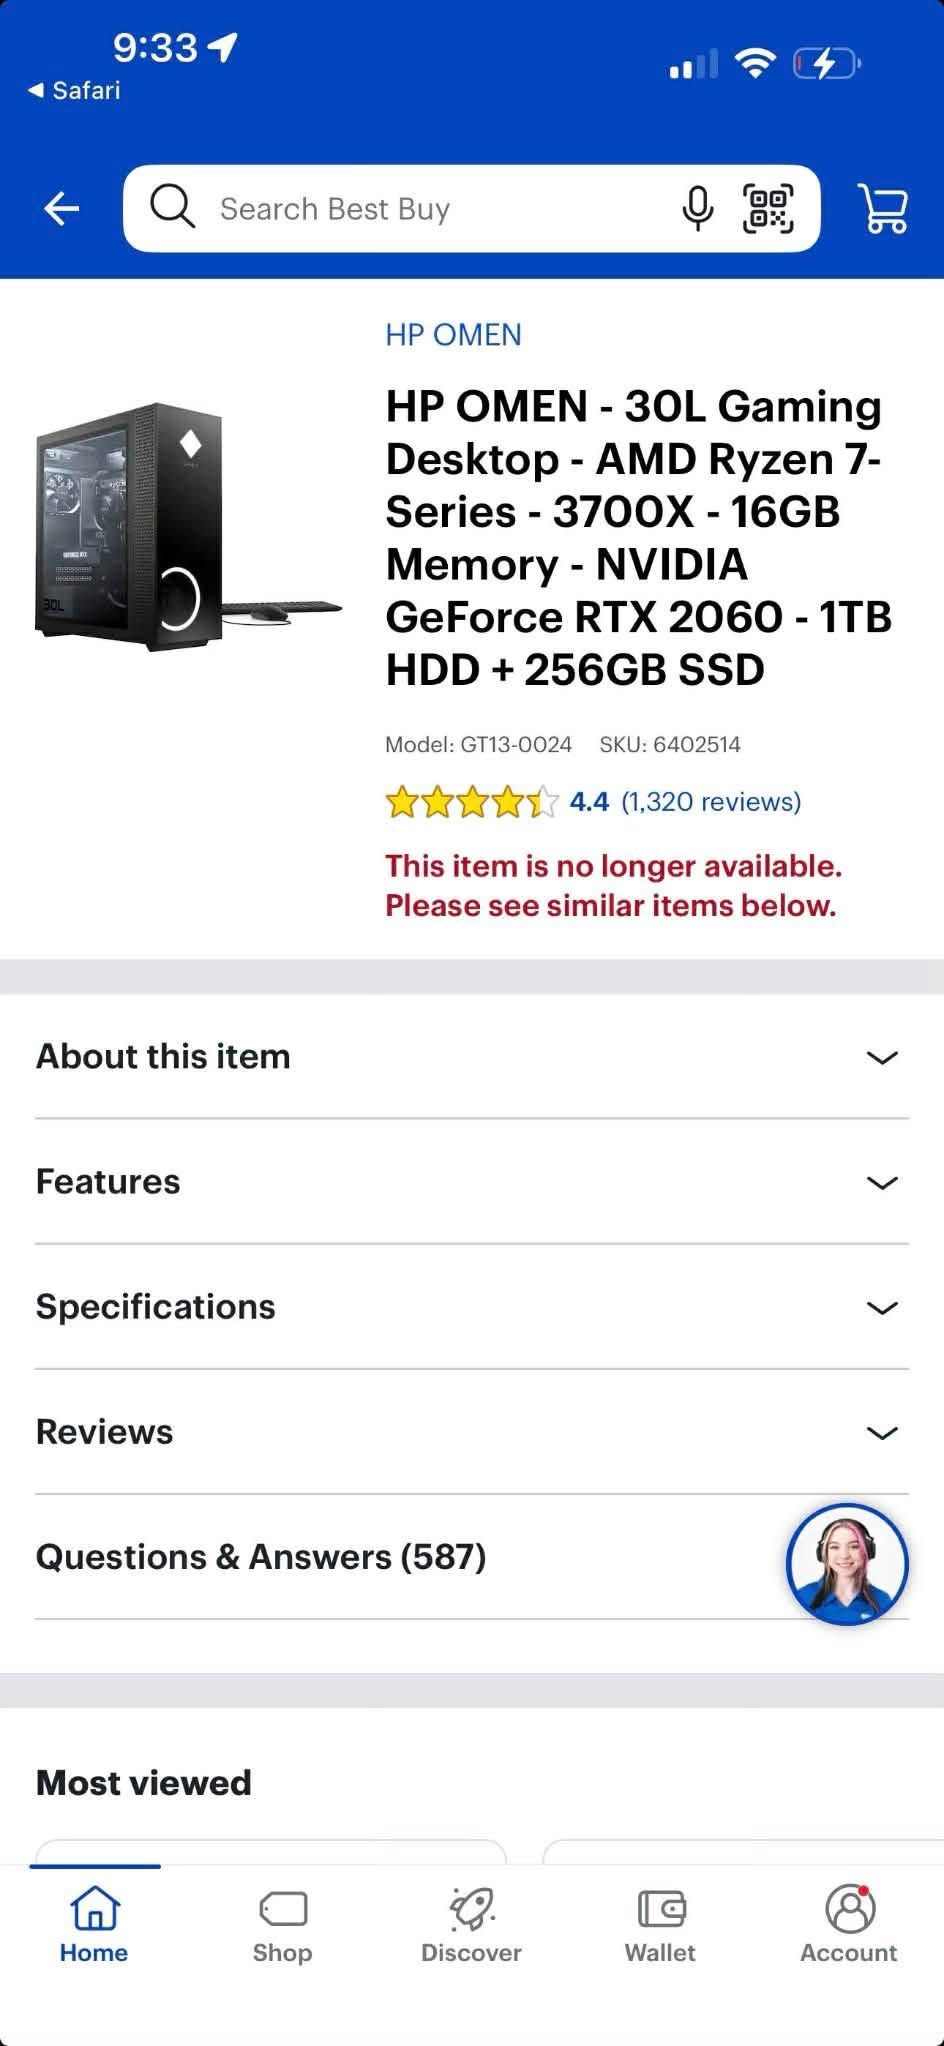This screenshot has width=944, height=2046.
Task: Open the Account tab
Action: (849, 1927)
